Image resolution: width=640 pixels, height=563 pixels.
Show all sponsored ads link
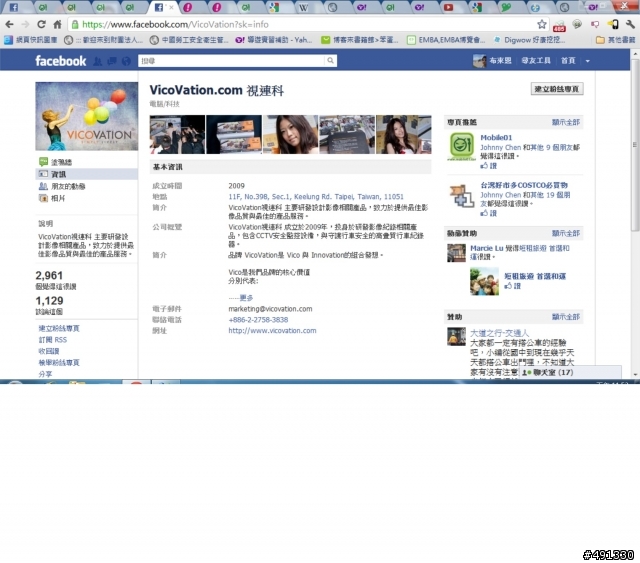coord(566,316)
